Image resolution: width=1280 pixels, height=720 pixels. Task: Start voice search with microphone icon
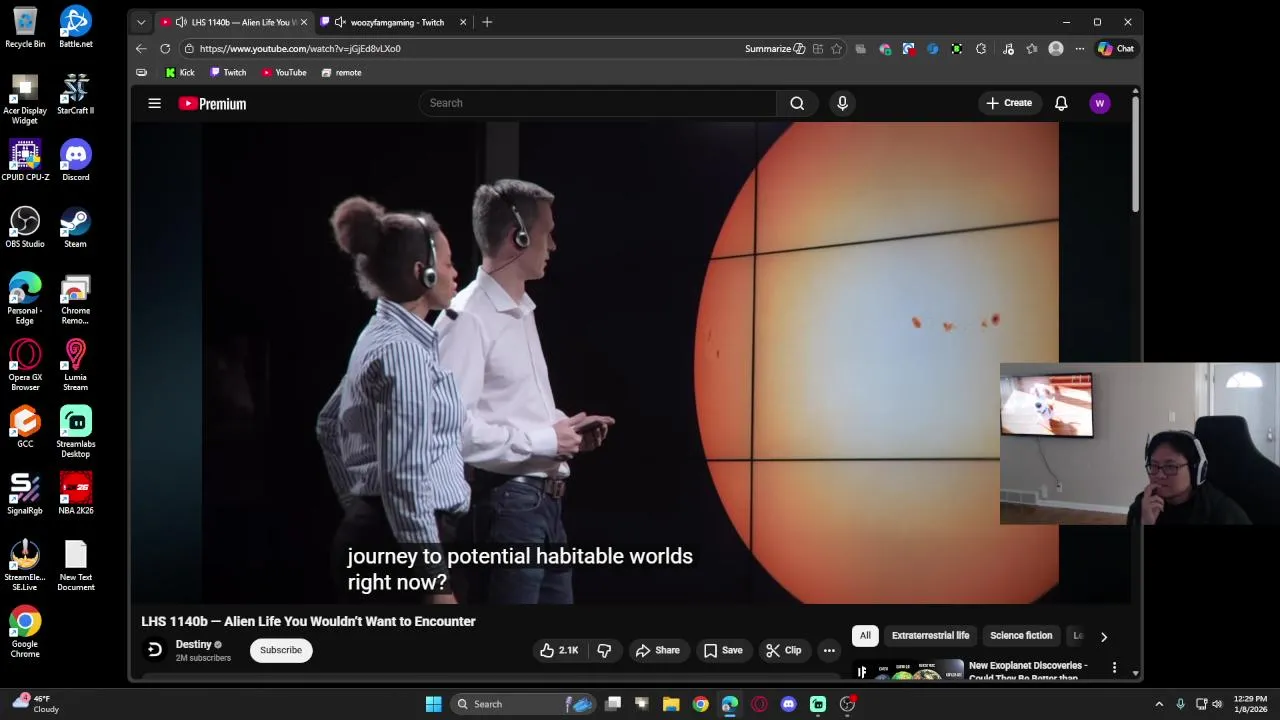(x=842, y=103)
